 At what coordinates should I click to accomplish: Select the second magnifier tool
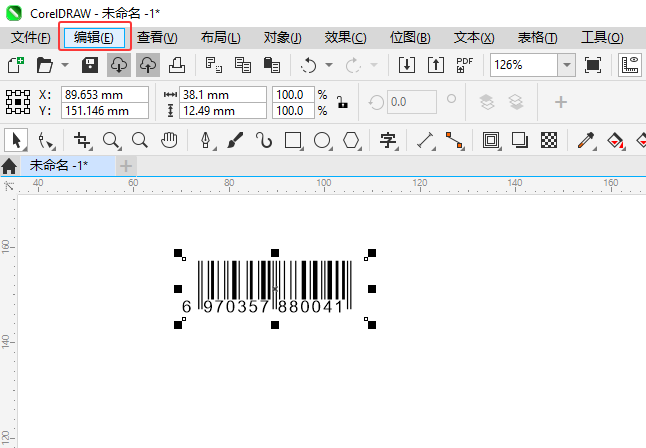(140, 141)
